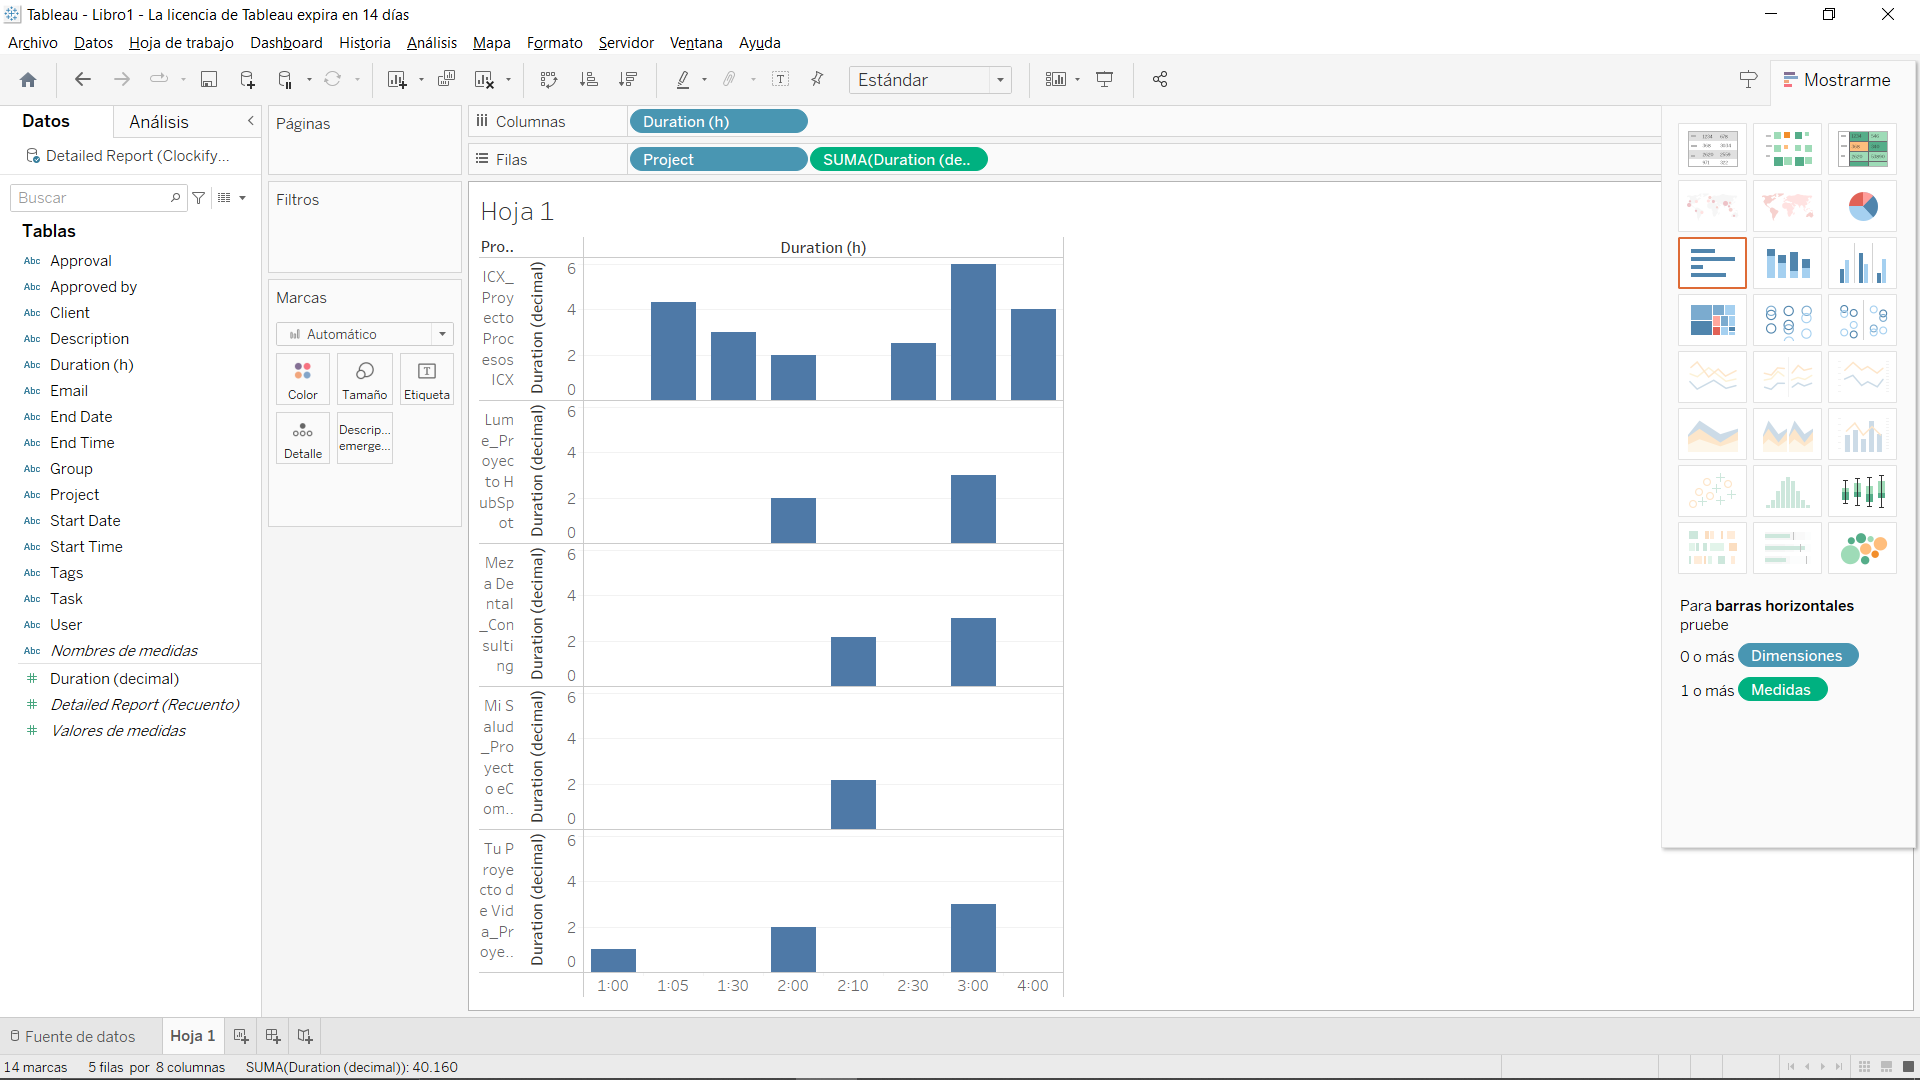
Task: Open Color options on the Marcas card
Action: 302,379
